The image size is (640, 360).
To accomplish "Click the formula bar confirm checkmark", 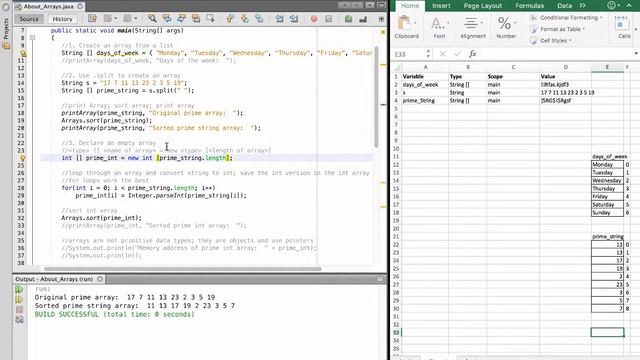I will pos(457,54).
